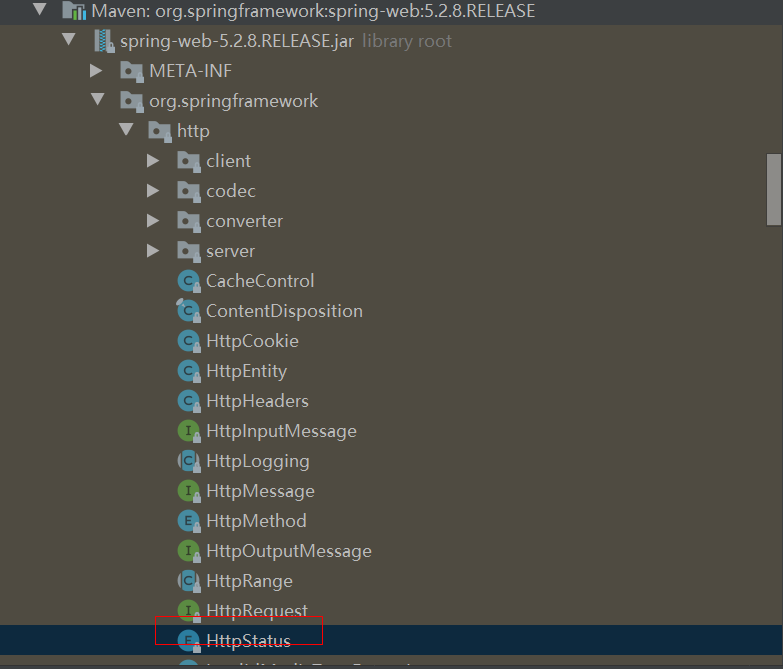
Task: Click the http package folder icon
Action: click(160, 131)
